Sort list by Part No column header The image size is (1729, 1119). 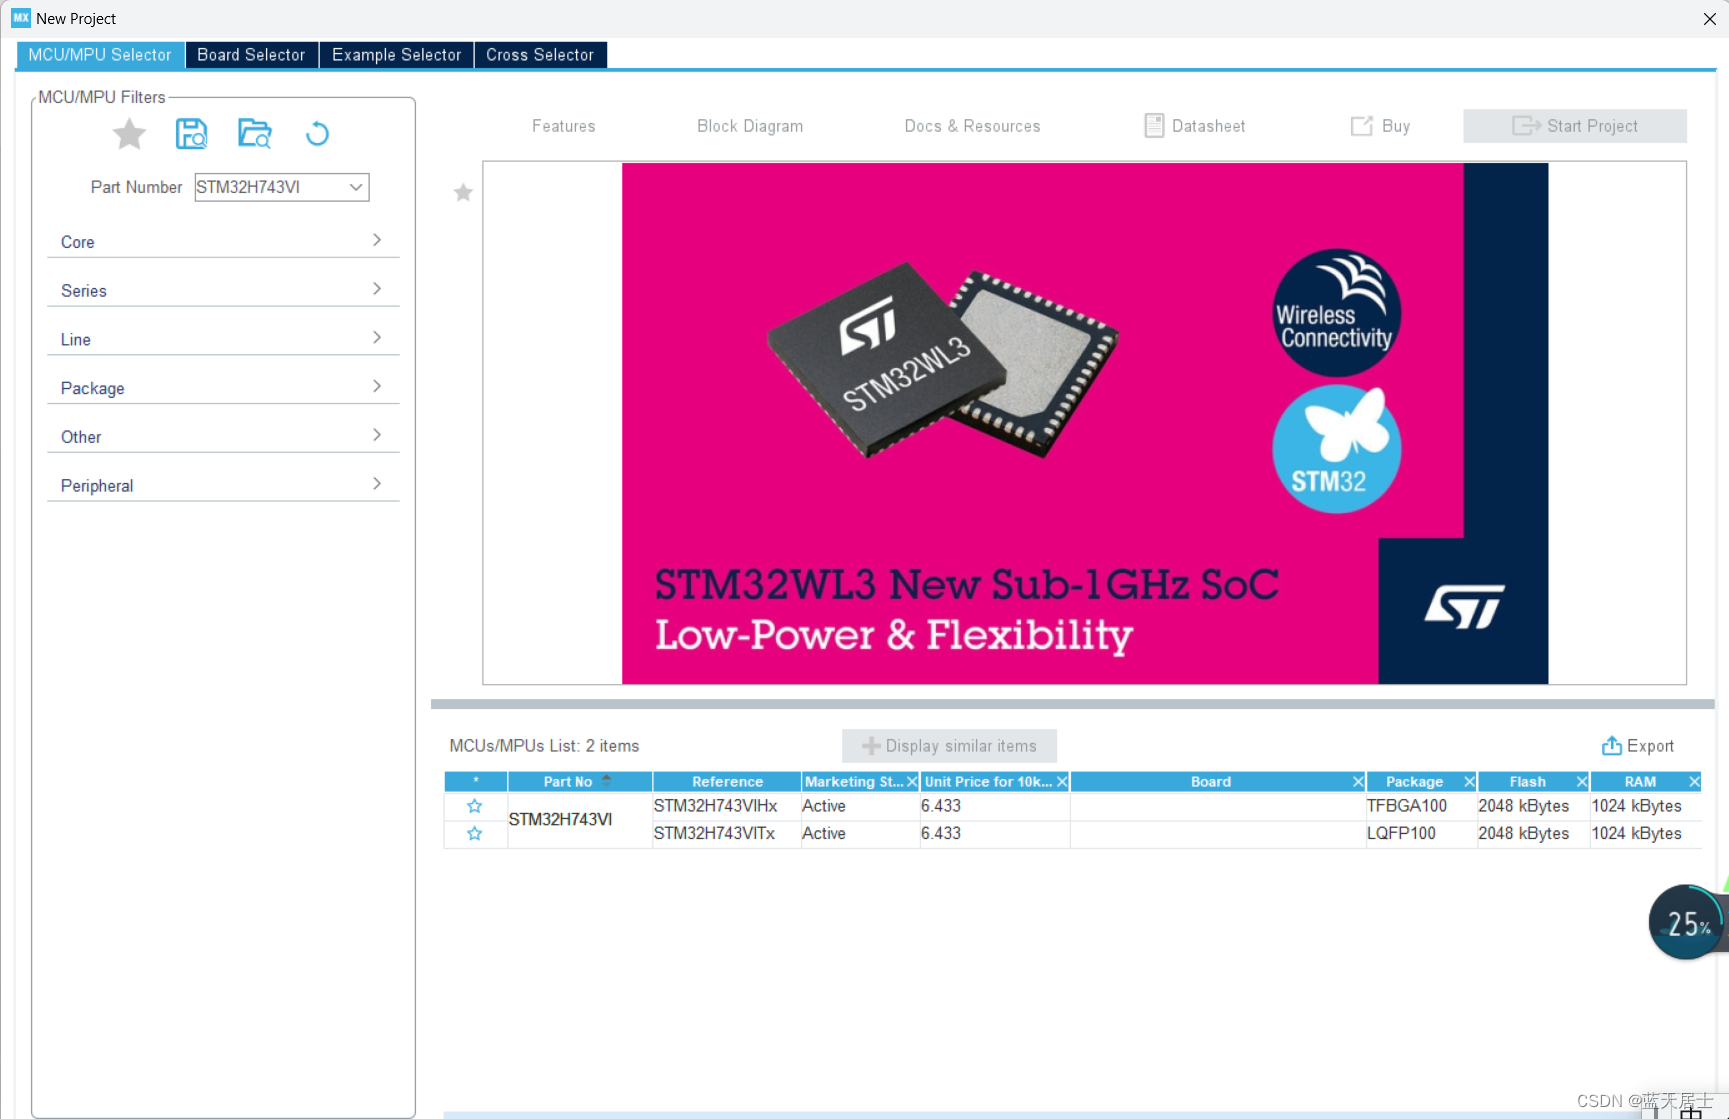click(580, 782)
